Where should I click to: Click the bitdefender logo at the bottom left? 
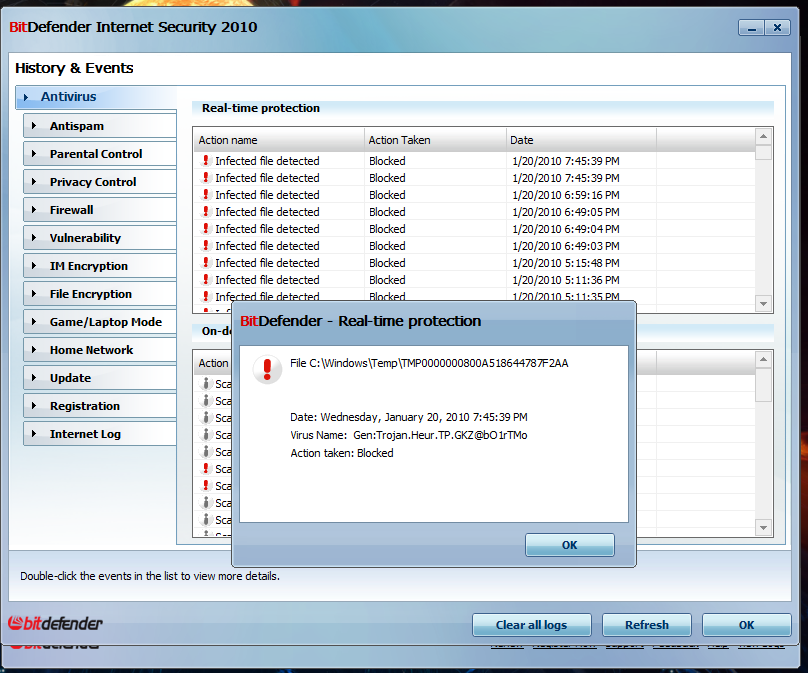[55, 624]
